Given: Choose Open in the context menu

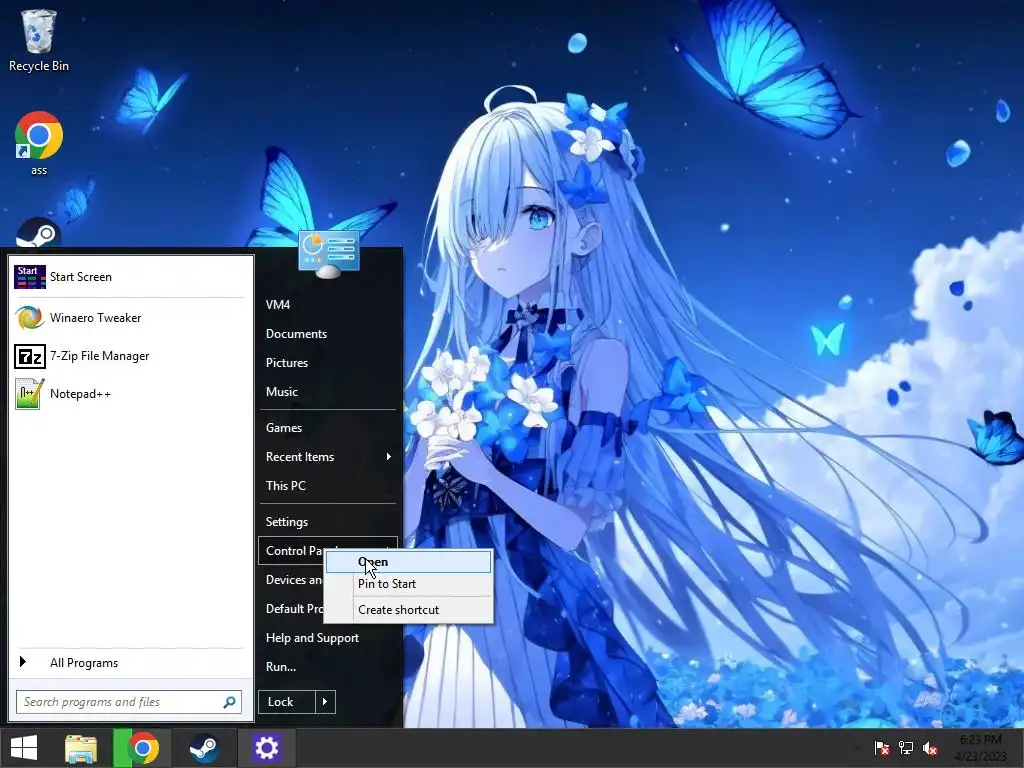Looking at the screenshot, I should pyautogui.click(x=409, y=562).
